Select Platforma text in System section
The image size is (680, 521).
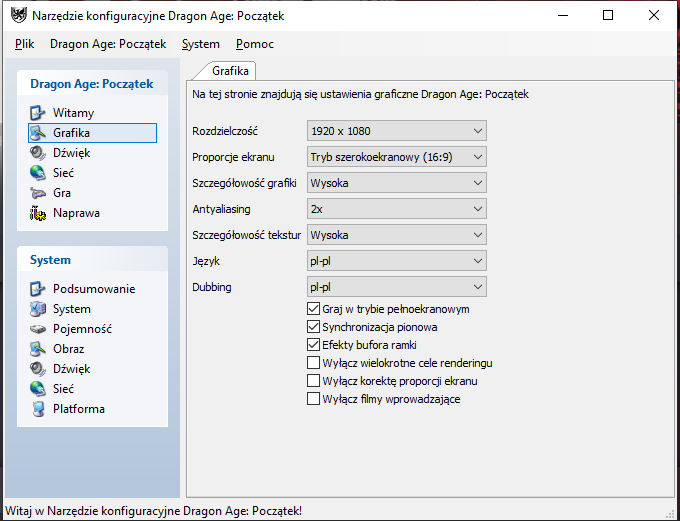coord(79,409)
